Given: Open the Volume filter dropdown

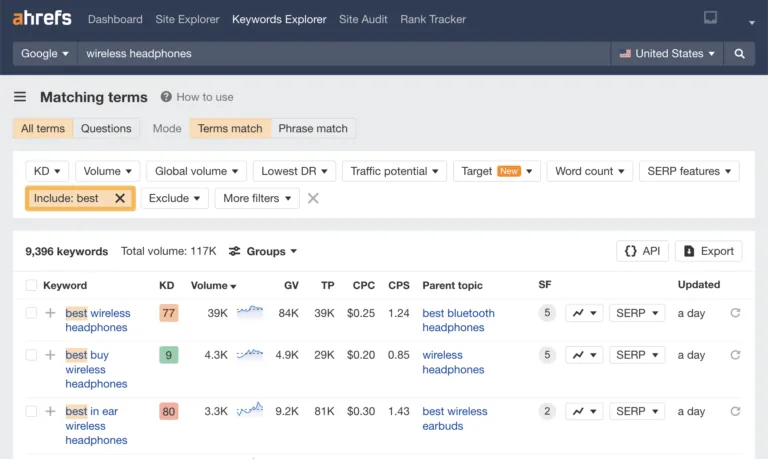Looking at the screenshot, I should (x=107, y=171).
